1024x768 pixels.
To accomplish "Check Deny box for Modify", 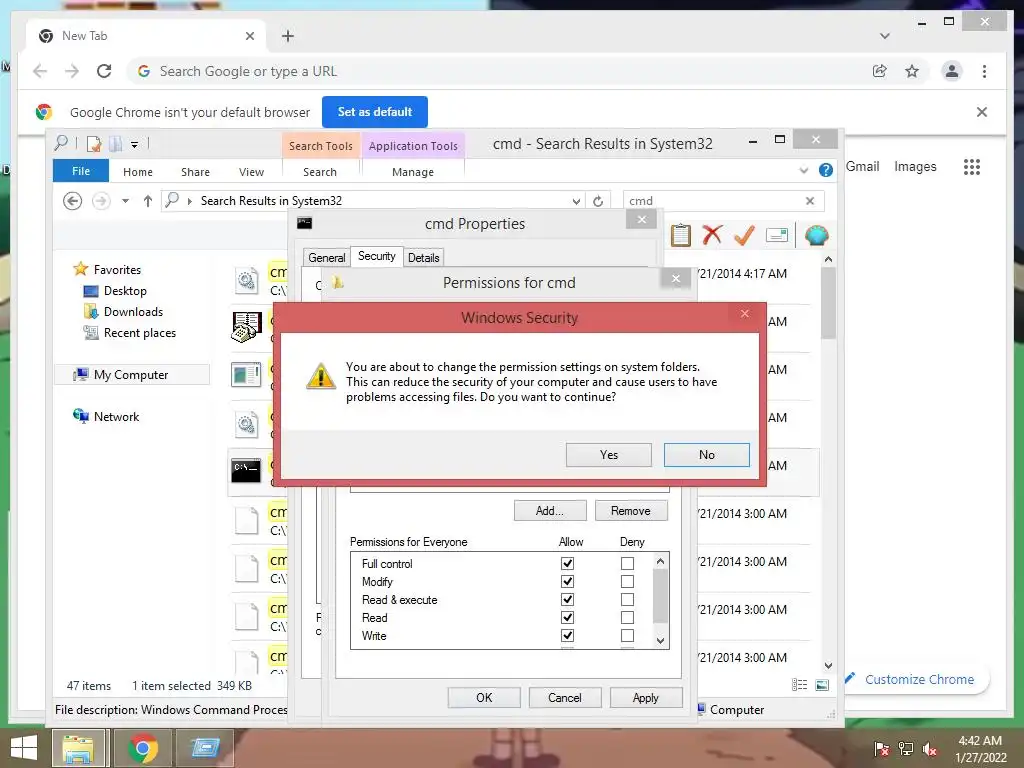I will tap(628, 581).
